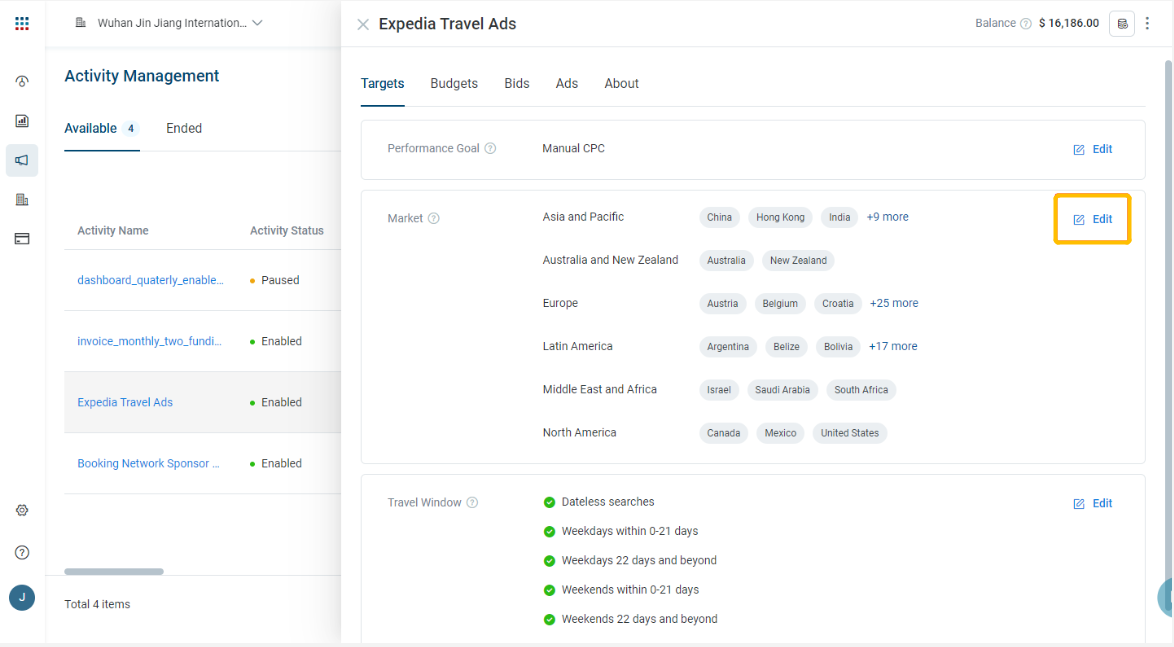This screenshot has width=1174, height=647.
Task: Click the Belgium market tag
Action: pos(780,304)
